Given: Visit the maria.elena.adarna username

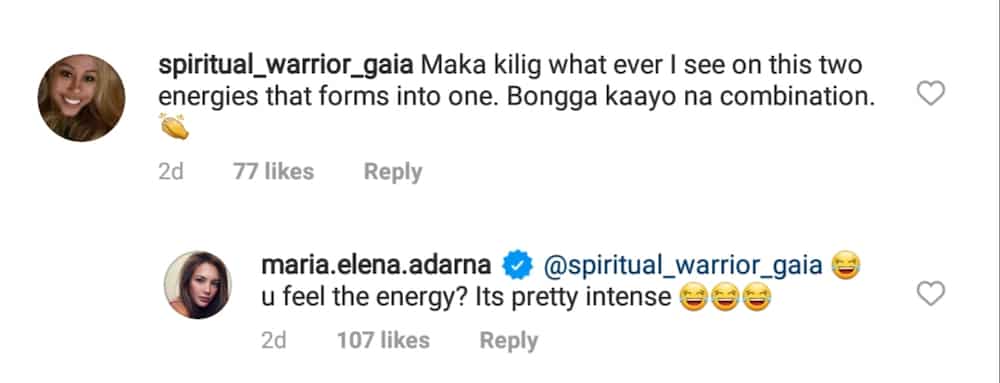Looking at the screenshot, I should pos(376,266).
